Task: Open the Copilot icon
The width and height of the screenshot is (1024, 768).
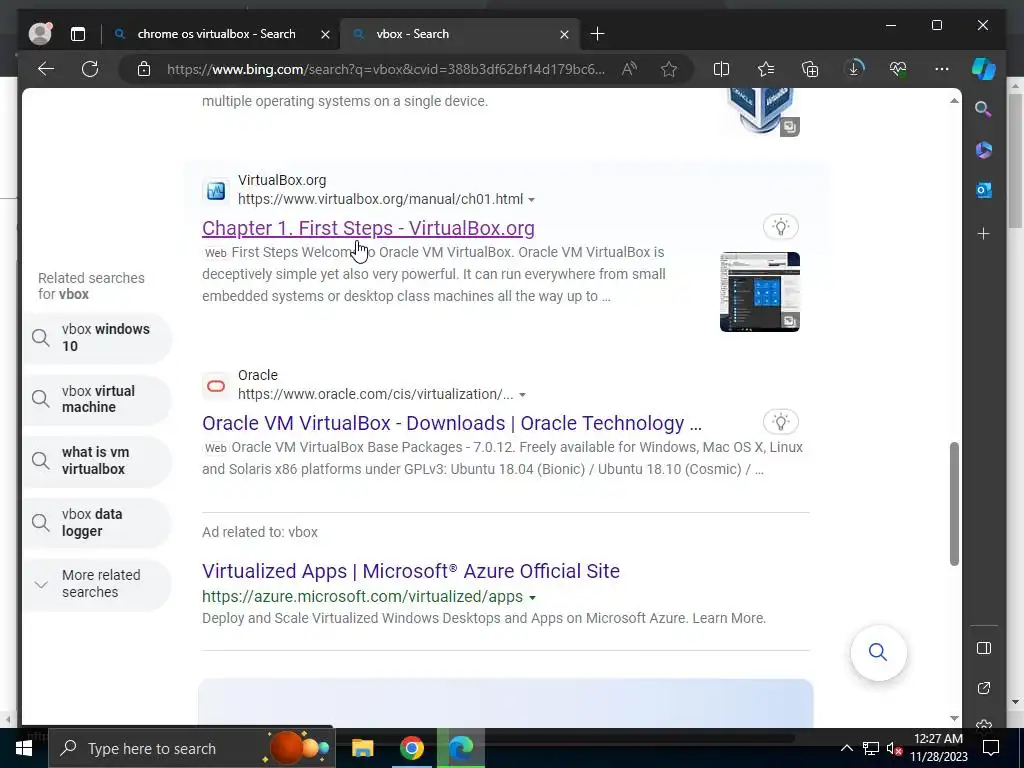Action: (x=984, y=69)
